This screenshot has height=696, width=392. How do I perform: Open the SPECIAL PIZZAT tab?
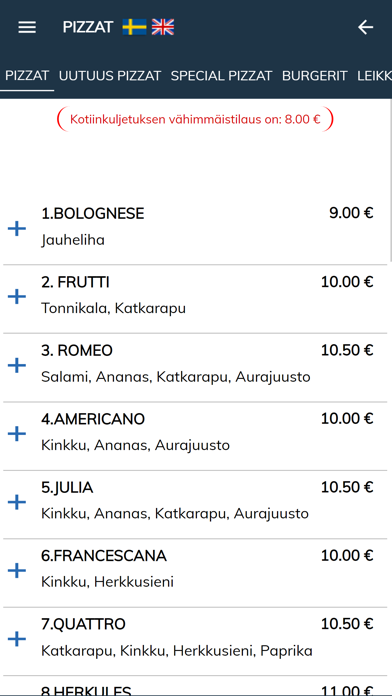pos(221,75)
